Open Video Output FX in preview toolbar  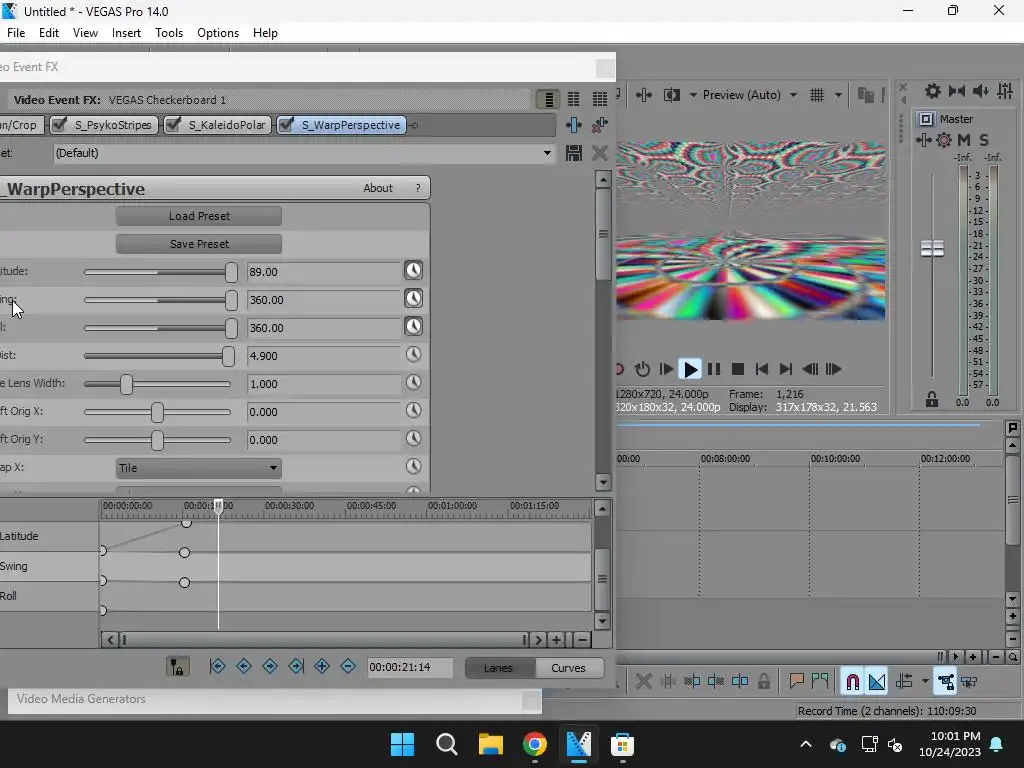(x=644, y=95)
